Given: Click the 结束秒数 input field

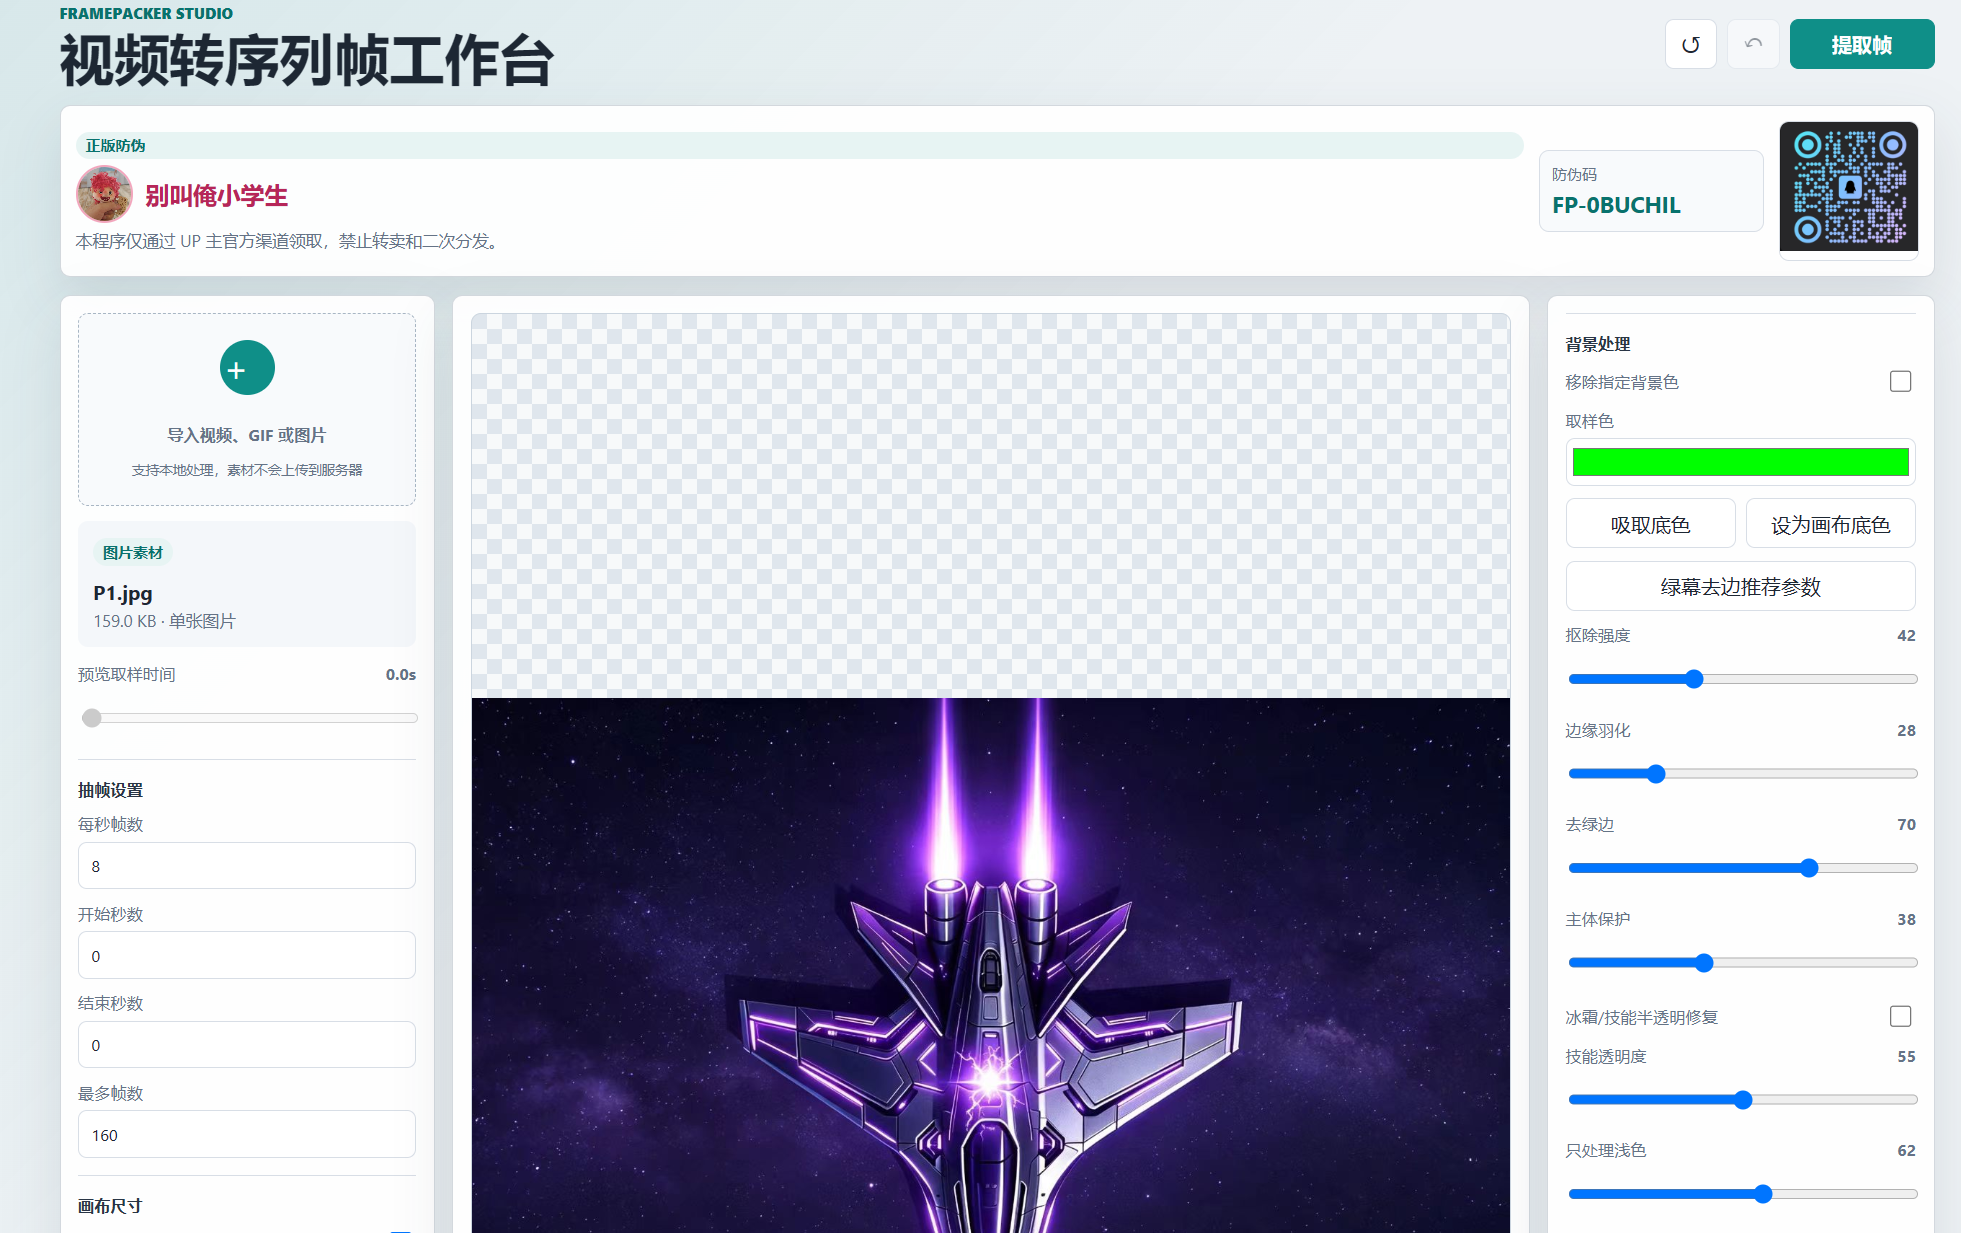Looking at the screenshot, I should 247,1045.
